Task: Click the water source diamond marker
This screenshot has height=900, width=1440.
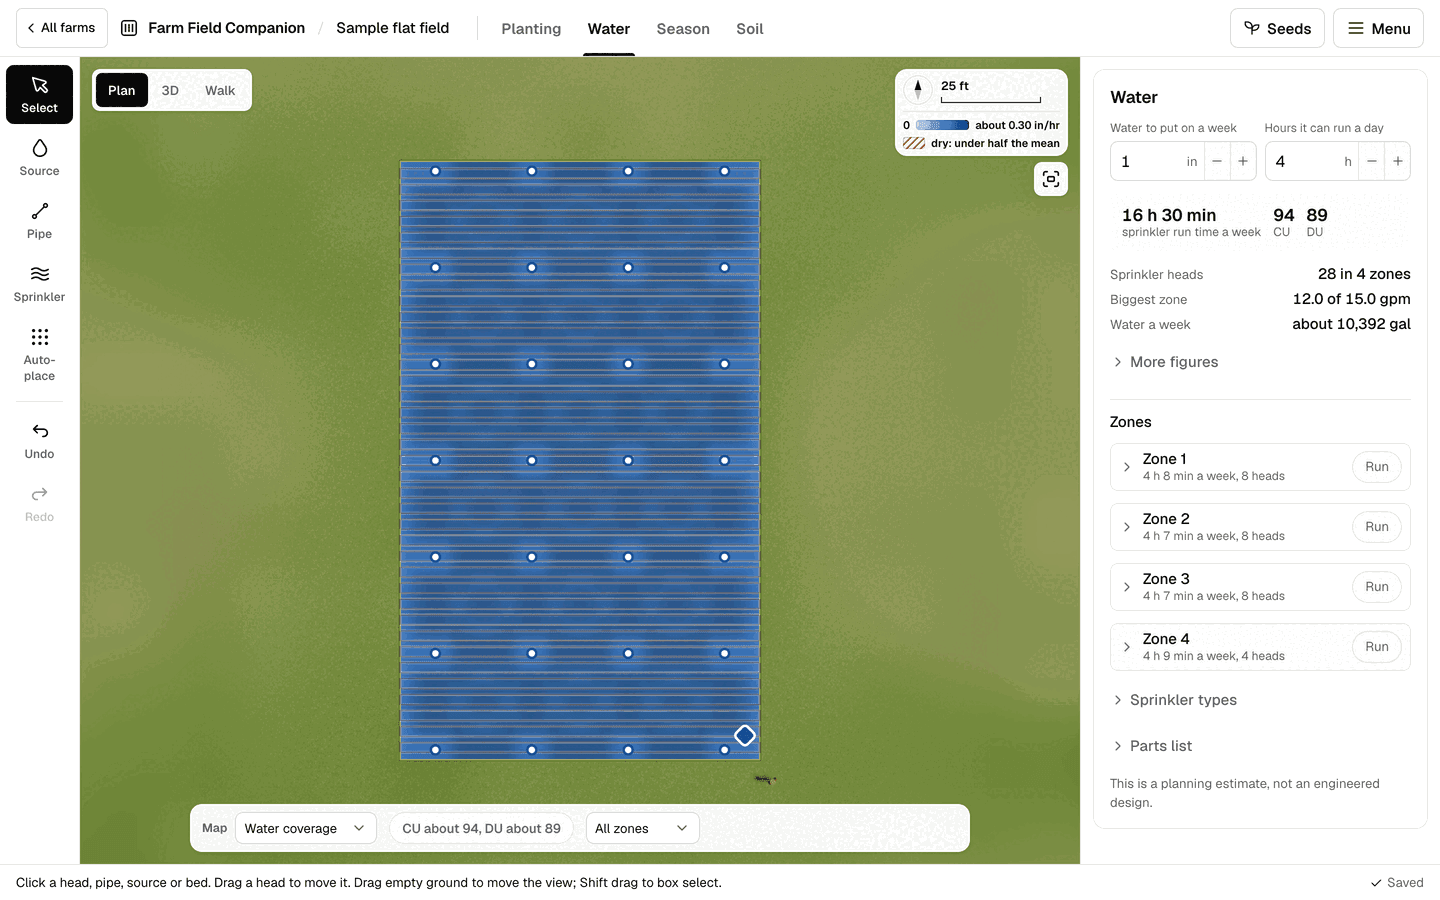Action: pos(745,736)
